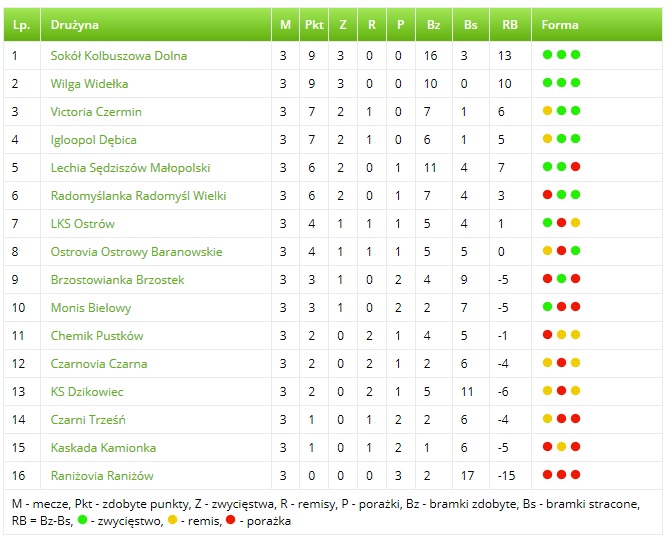Screen dimensions: 672x541
Task: Click yellow dot in LKS Ostrów row
Action: [576, 223]
